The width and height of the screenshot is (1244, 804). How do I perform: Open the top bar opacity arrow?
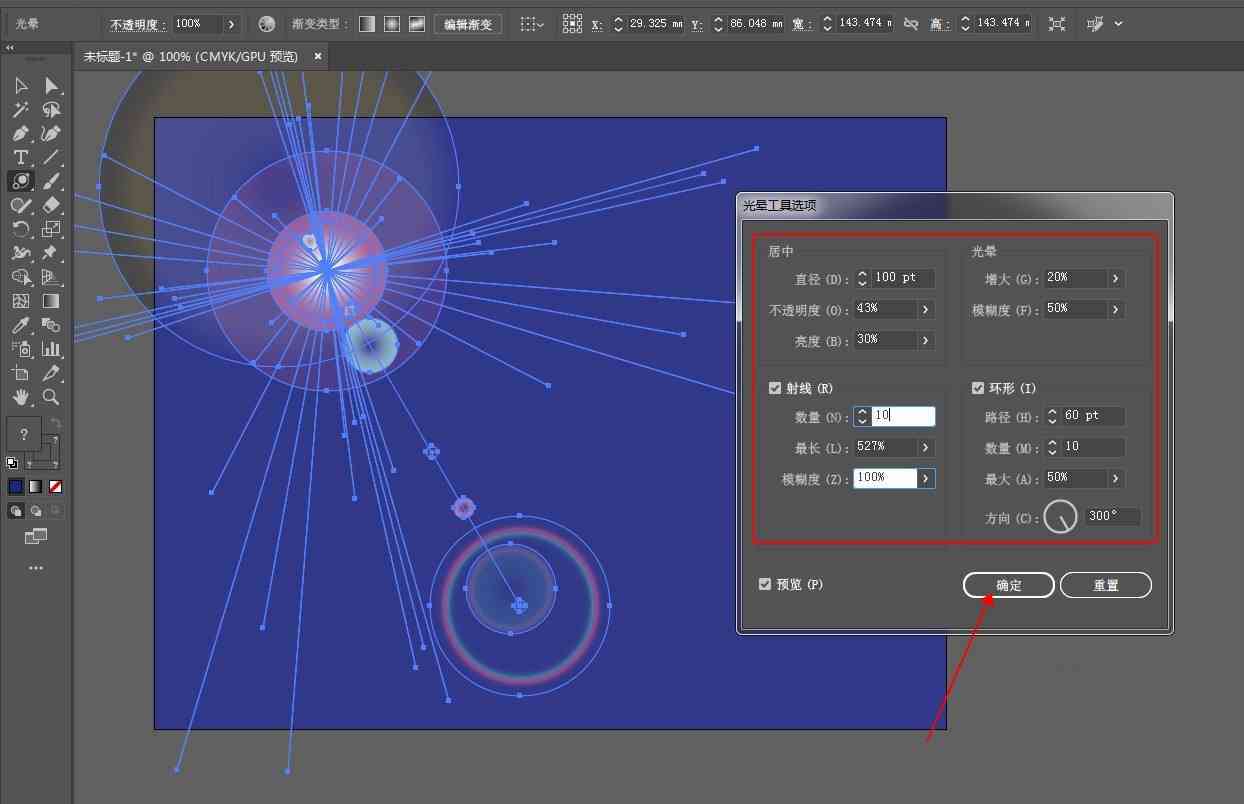pyautogui.click(x=232, y=23)
